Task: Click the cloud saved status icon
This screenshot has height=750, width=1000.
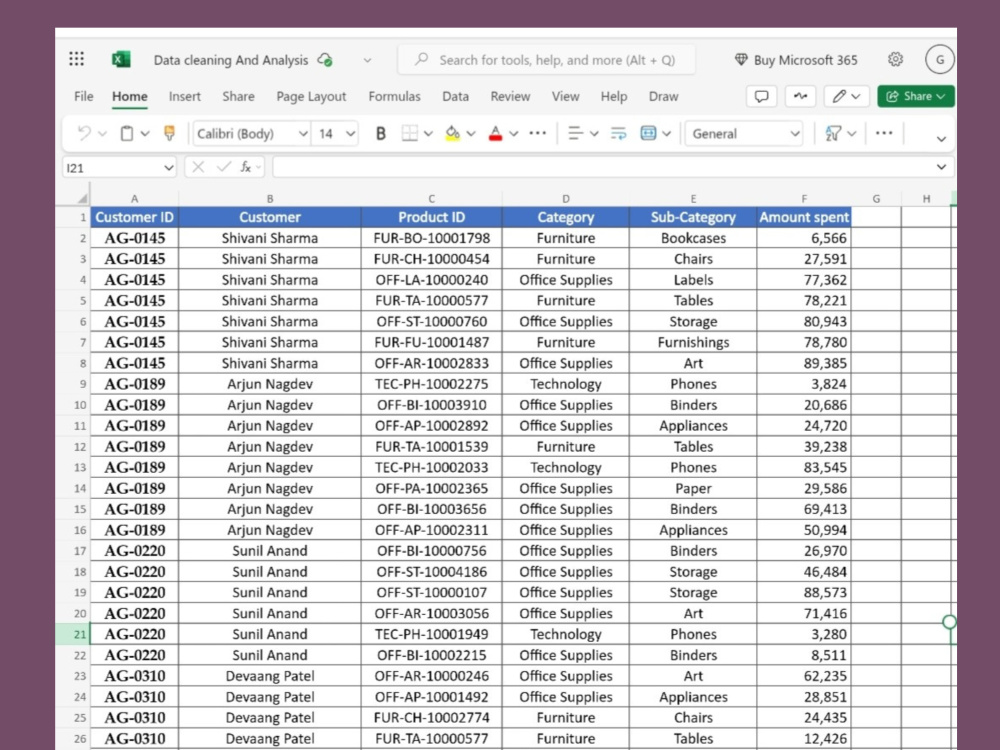Action: (x=325, y=60)
